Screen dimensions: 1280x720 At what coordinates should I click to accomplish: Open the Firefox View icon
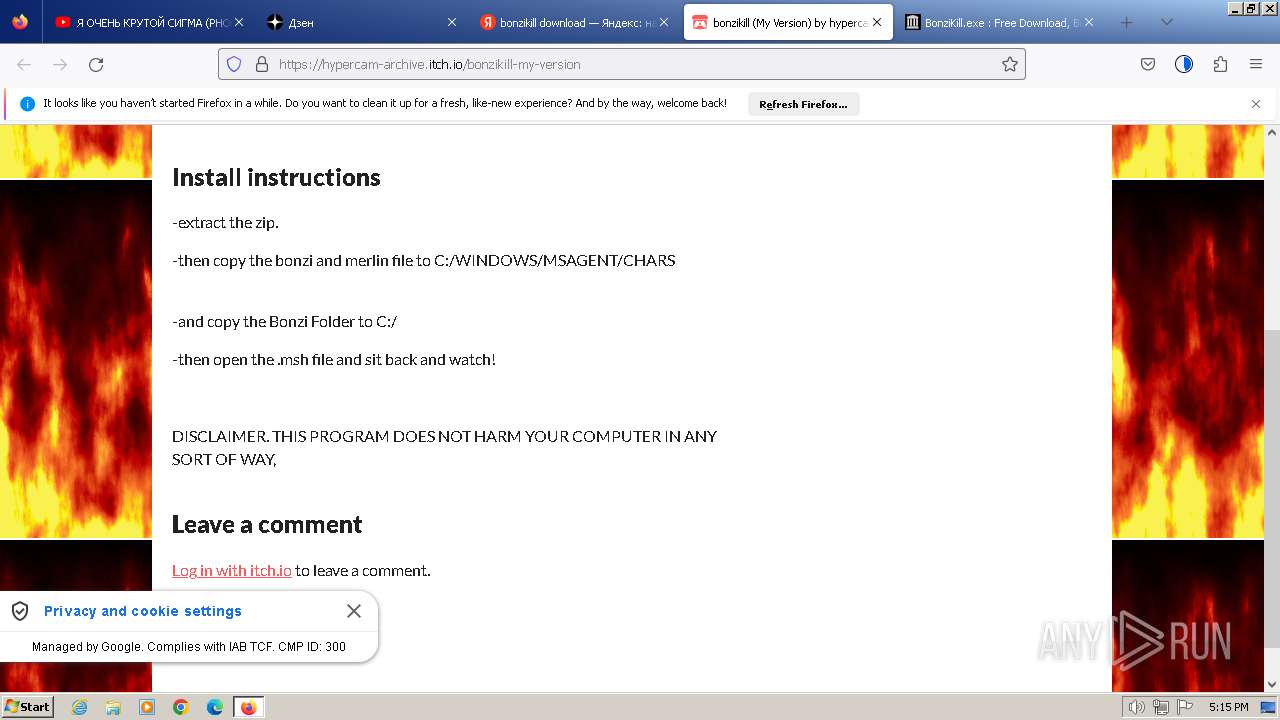click(x=20, y=22)
